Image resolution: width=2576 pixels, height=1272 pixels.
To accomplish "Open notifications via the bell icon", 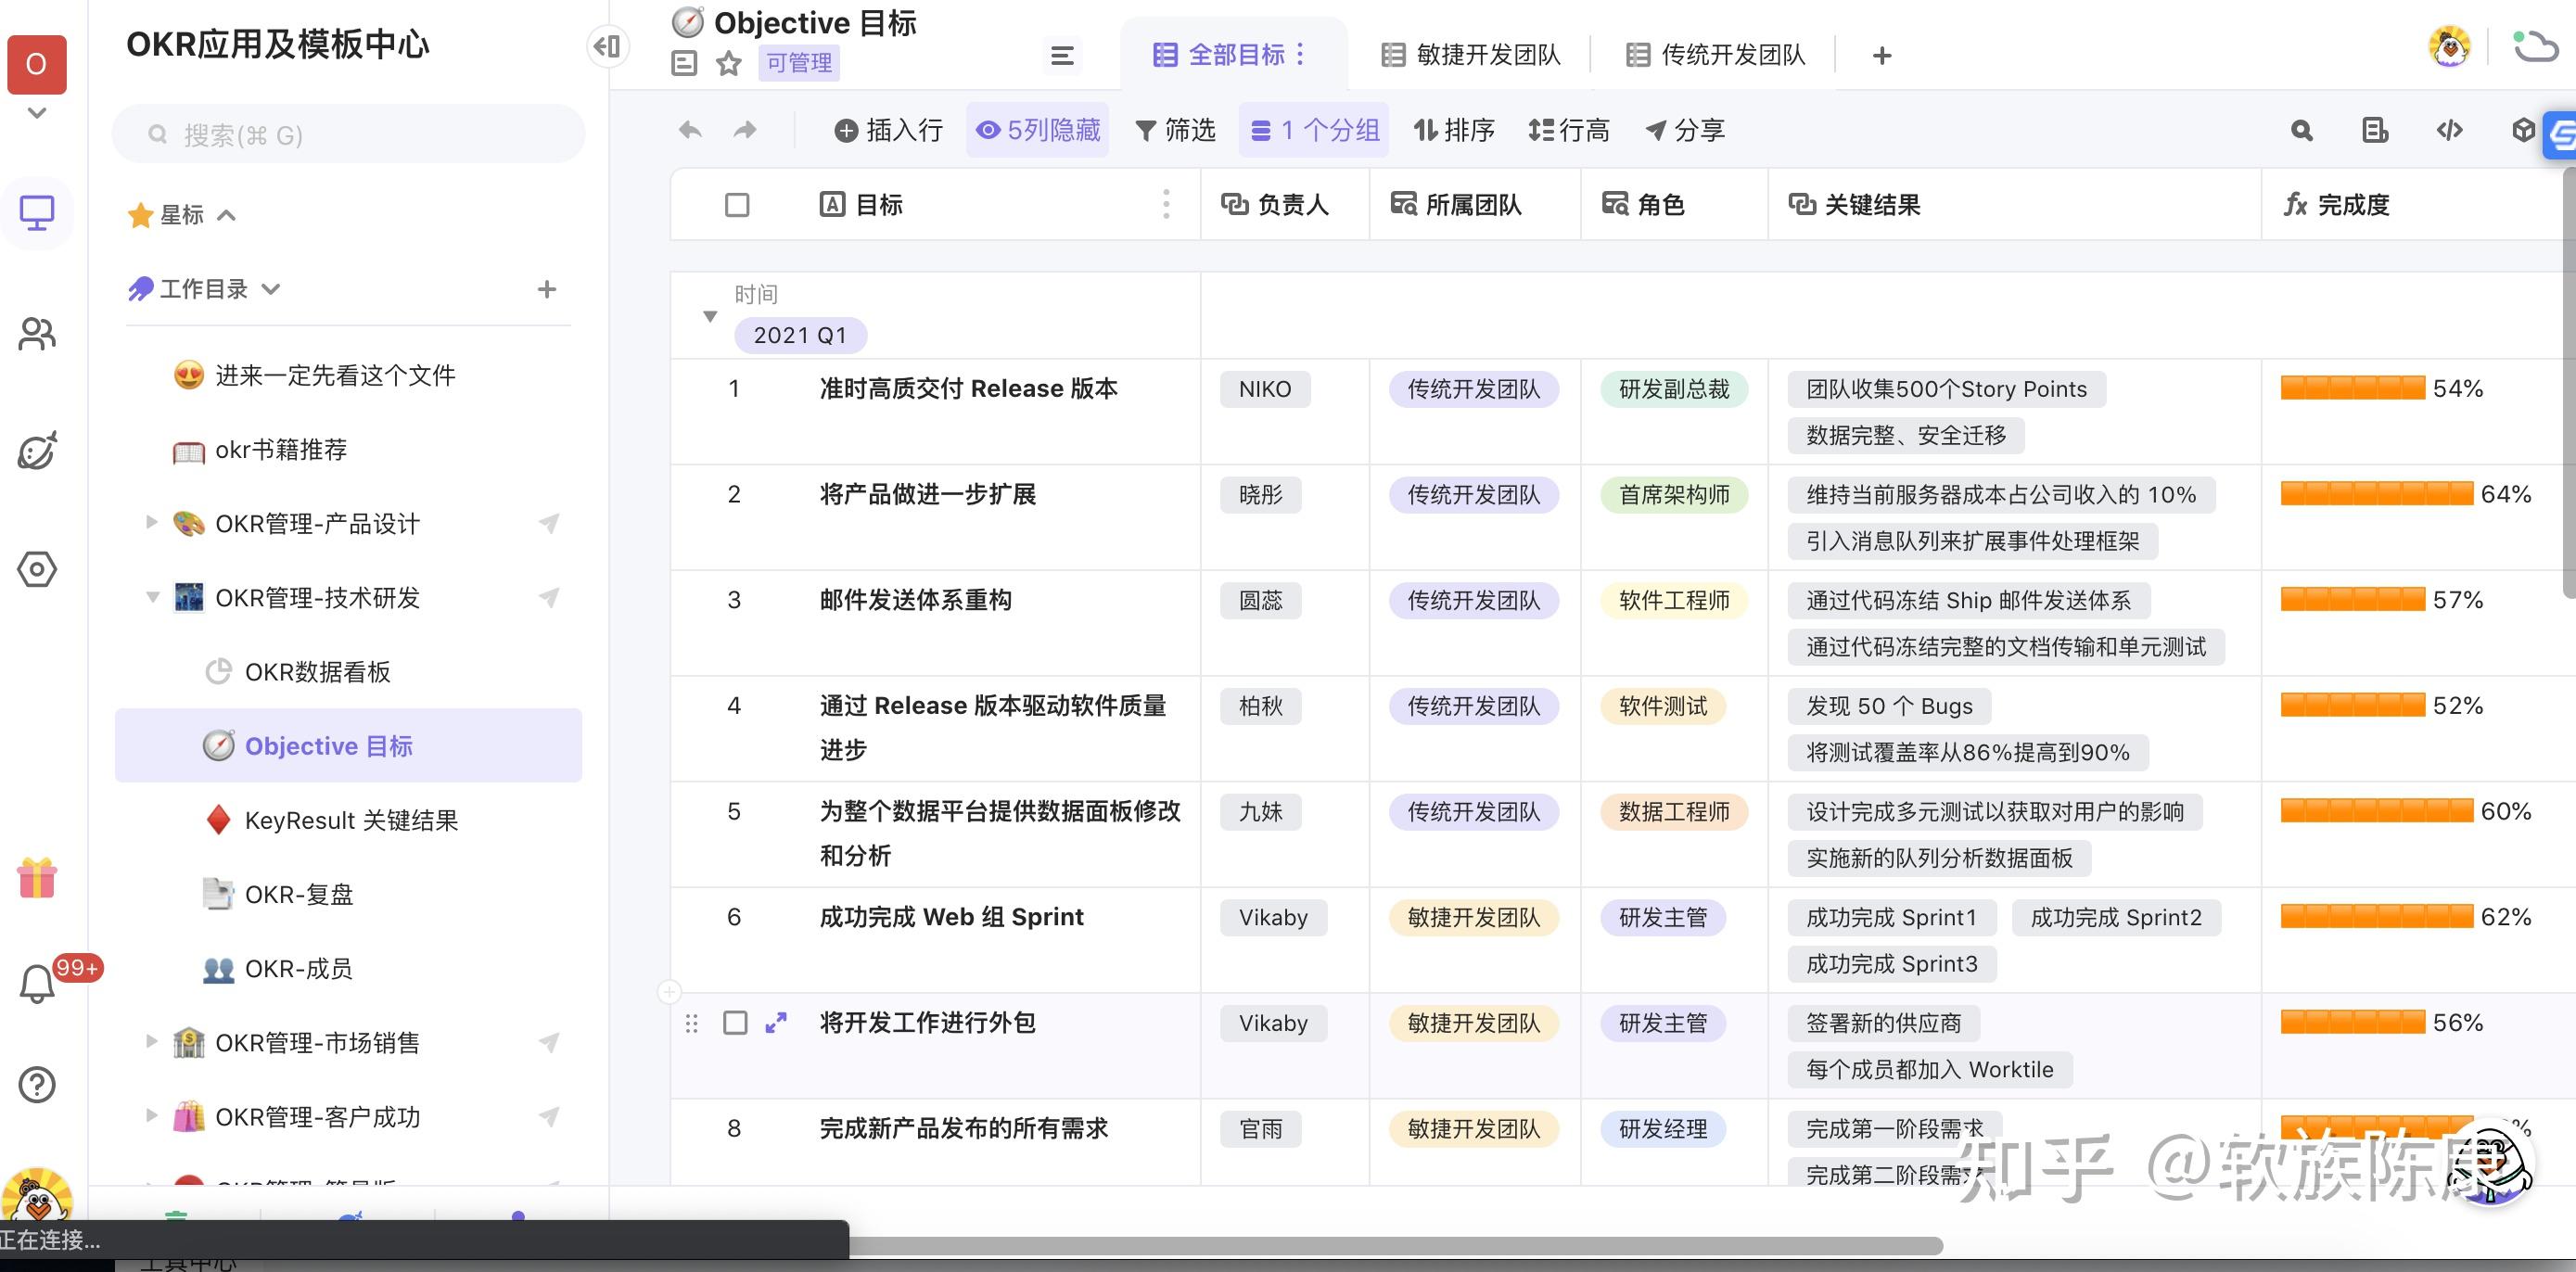I will pyautogui.click(x=37, y=983).
